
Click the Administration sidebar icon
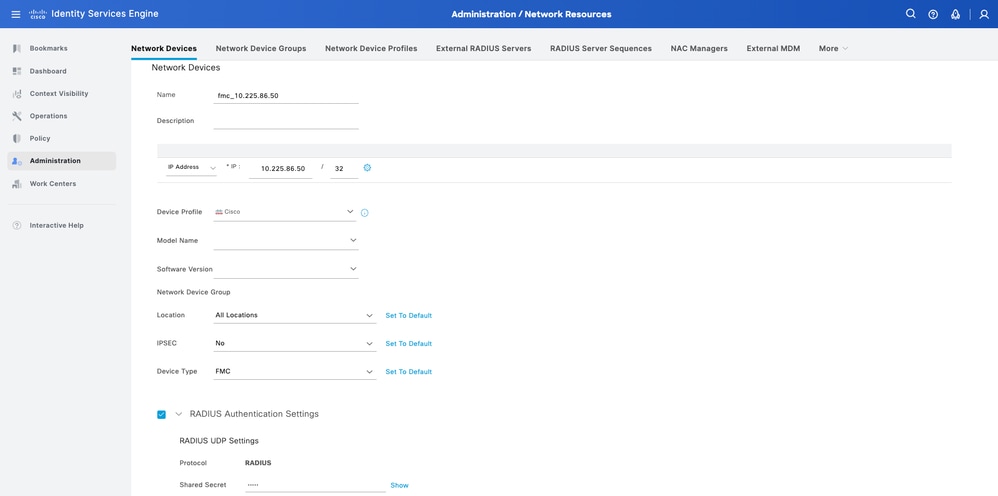pyautogui.click(x=17, y=161)
